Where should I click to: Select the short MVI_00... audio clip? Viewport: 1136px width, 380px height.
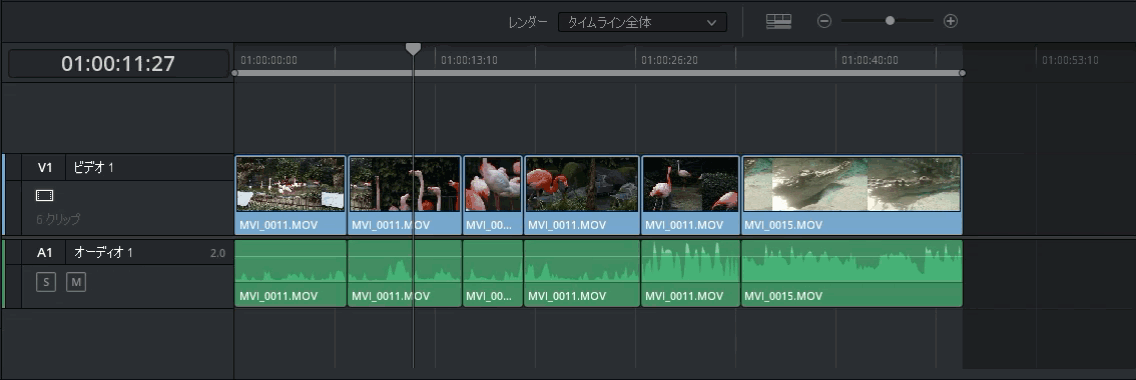tap(493, 274)
